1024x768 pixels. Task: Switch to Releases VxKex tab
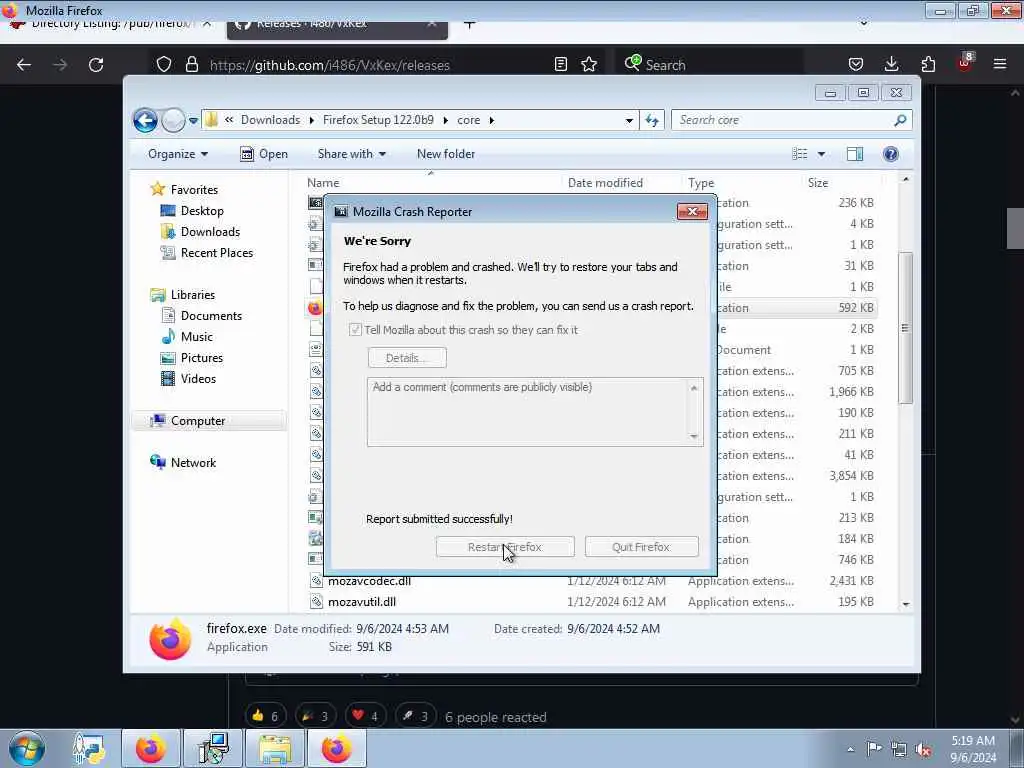point(337,26)
